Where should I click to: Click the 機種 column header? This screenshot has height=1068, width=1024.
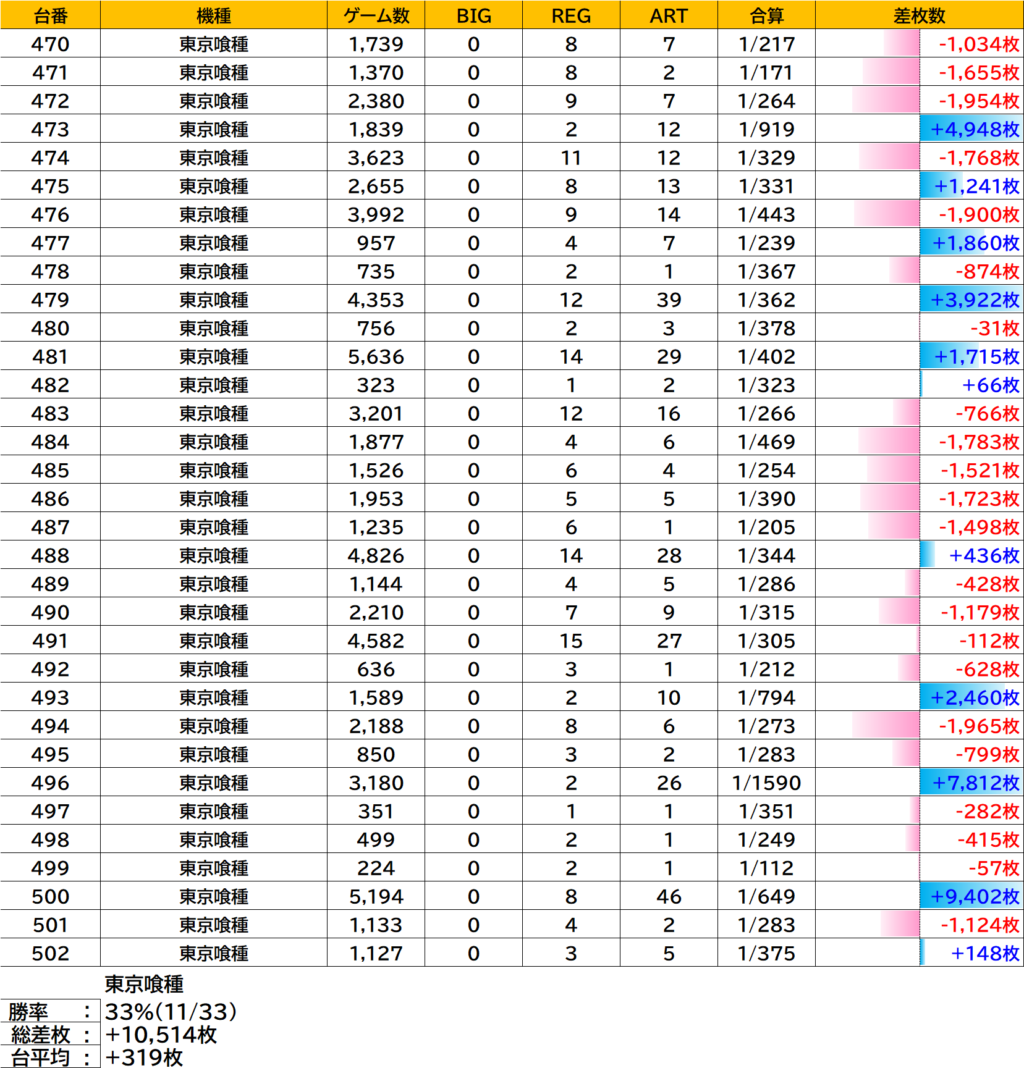(x=214, y=15)
